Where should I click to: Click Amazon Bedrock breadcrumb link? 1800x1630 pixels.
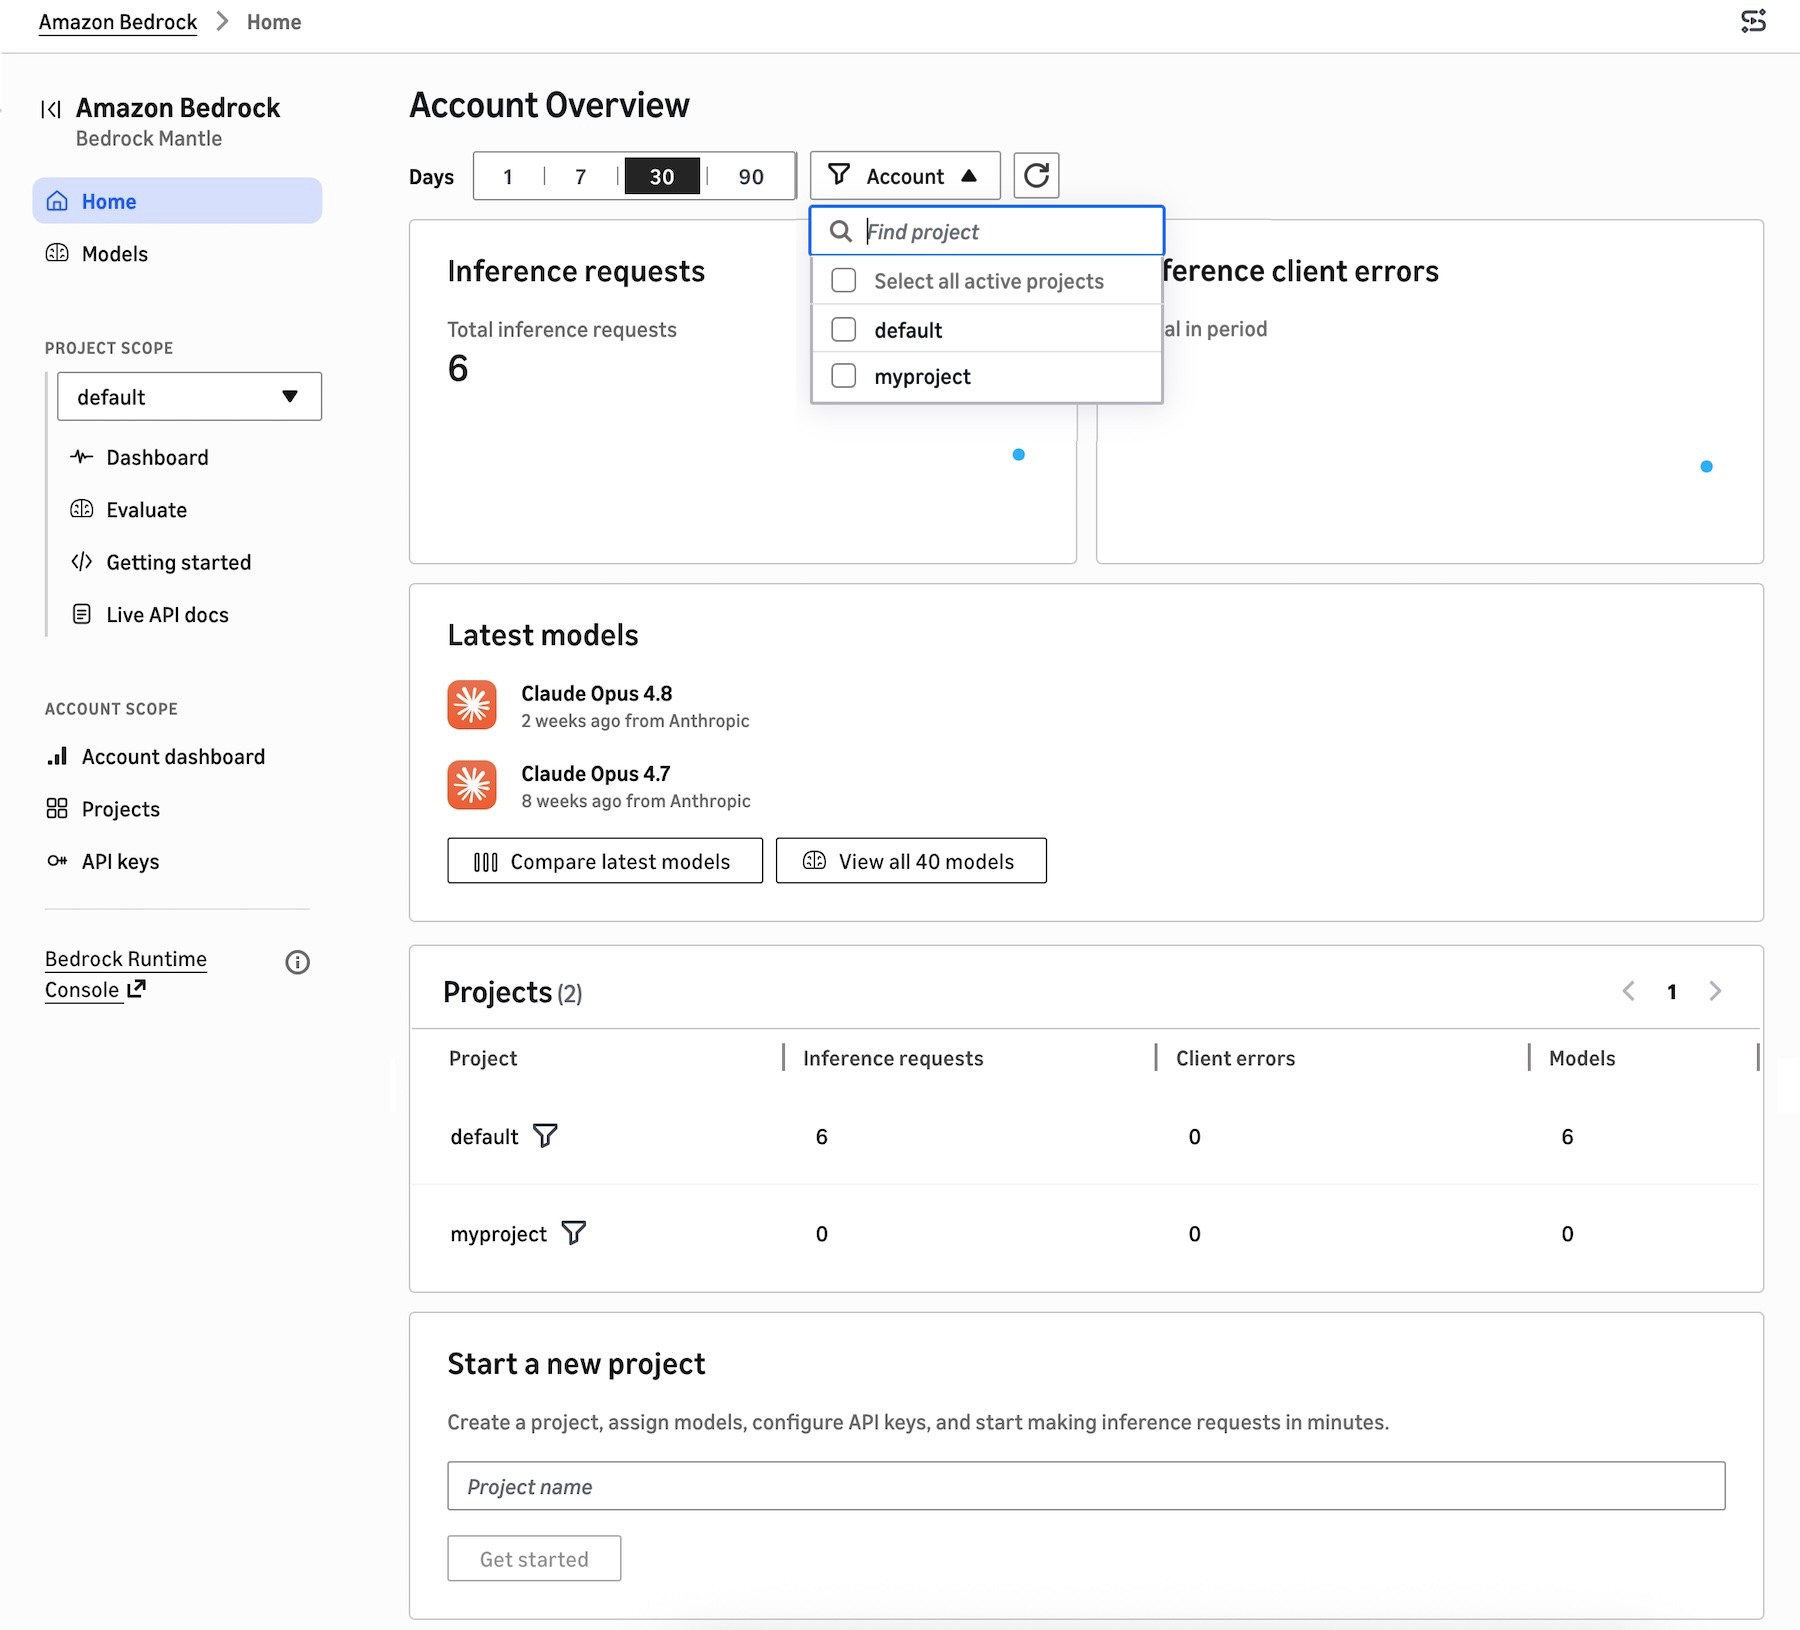[118, 22]
